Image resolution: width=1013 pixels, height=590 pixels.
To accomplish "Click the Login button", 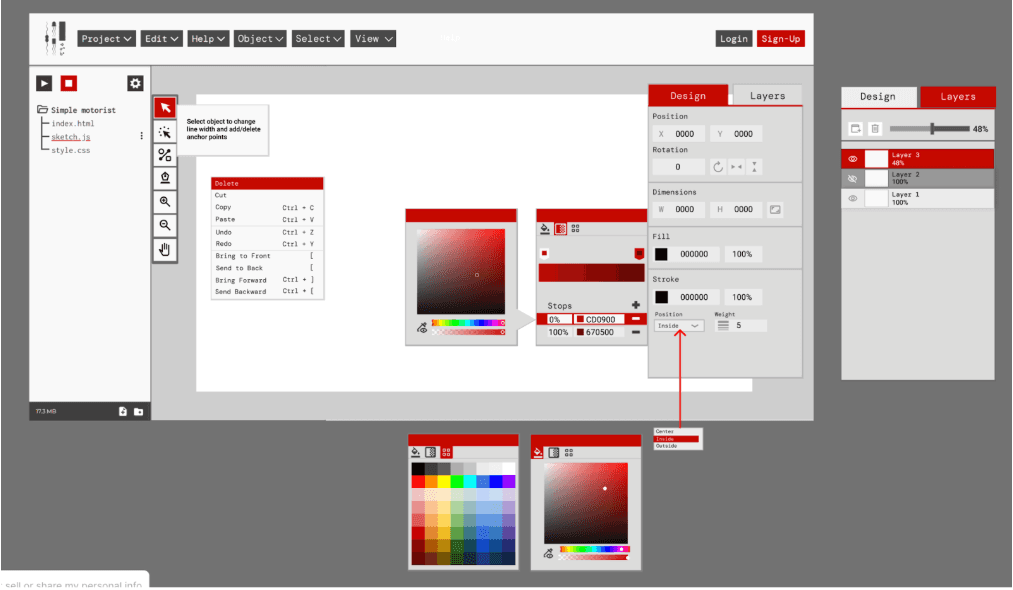I will [x=734, y=39].
